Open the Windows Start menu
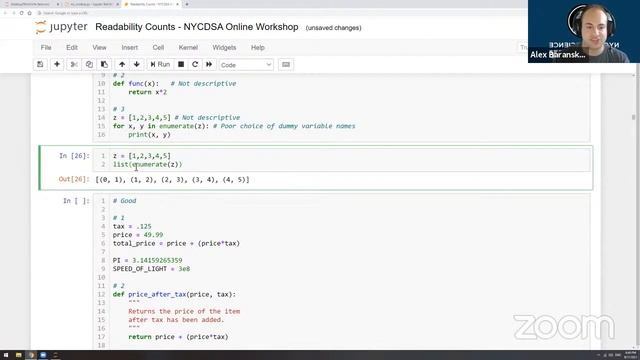This screenshot has width=640, height=360. pos(6,355)
